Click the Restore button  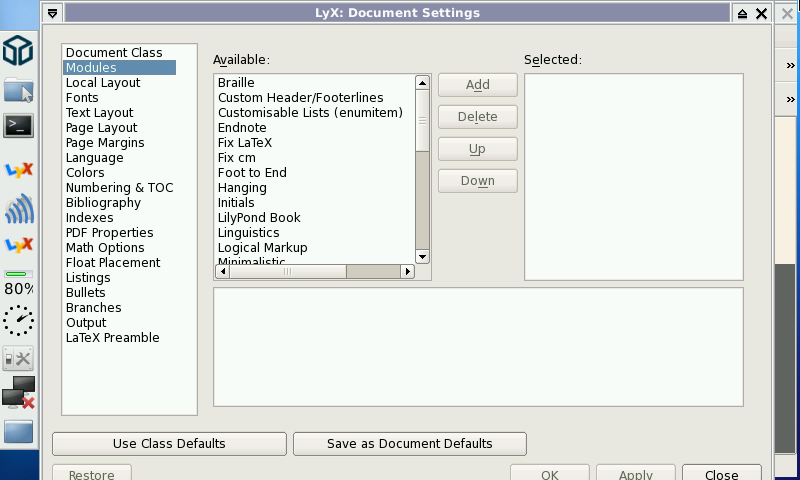(92, 474)
